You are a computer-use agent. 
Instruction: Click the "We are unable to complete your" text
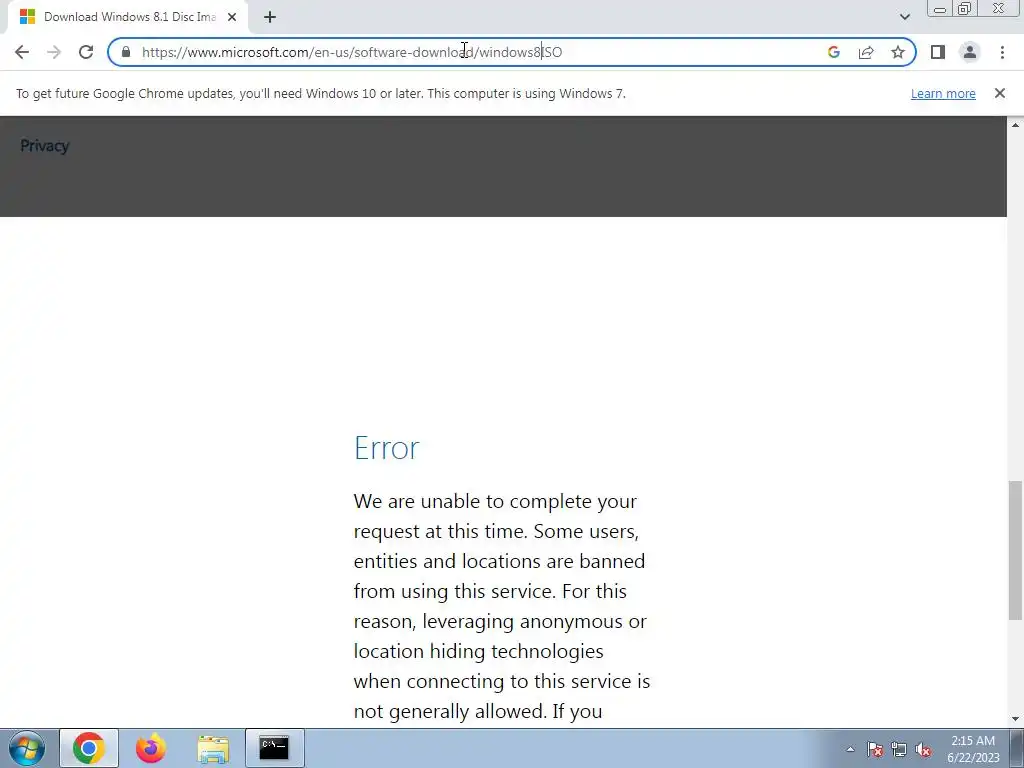495,502
